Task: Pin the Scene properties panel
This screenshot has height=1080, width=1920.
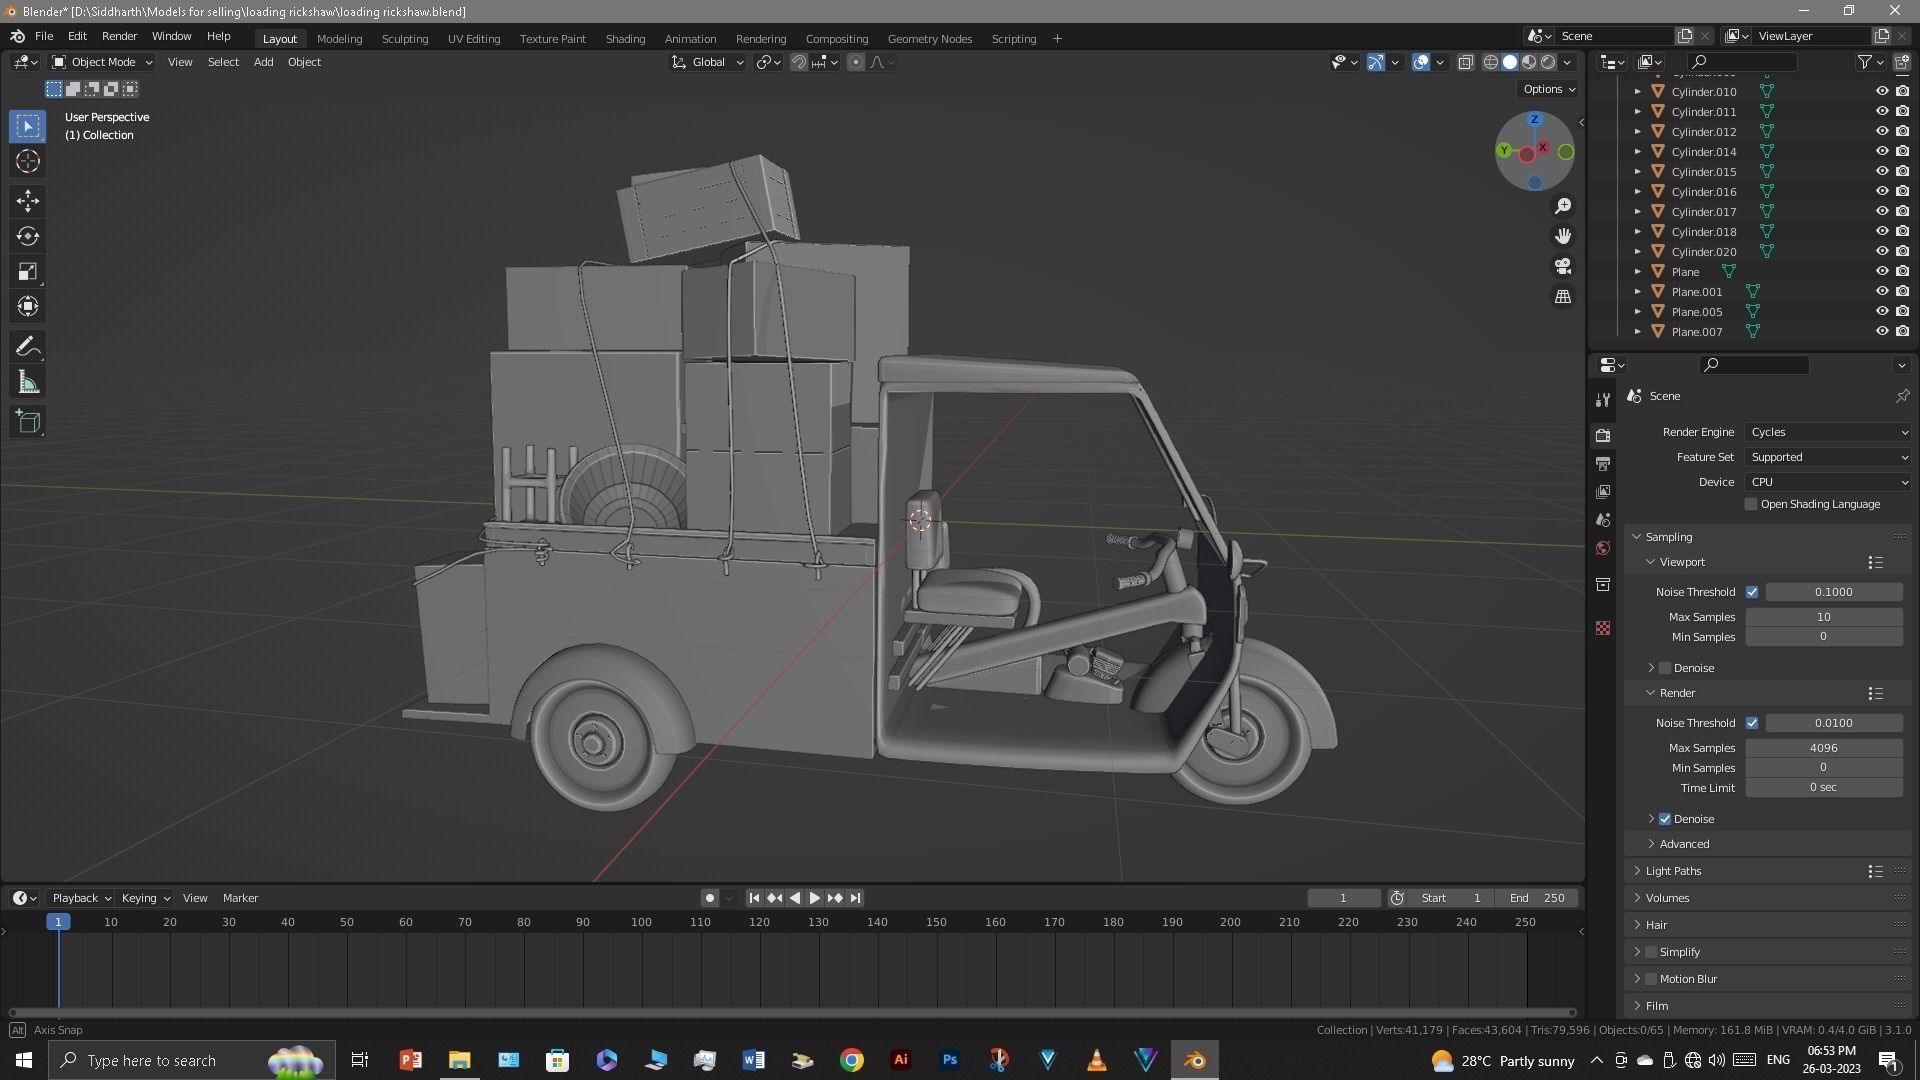Action: click(x=1902, y=396)
